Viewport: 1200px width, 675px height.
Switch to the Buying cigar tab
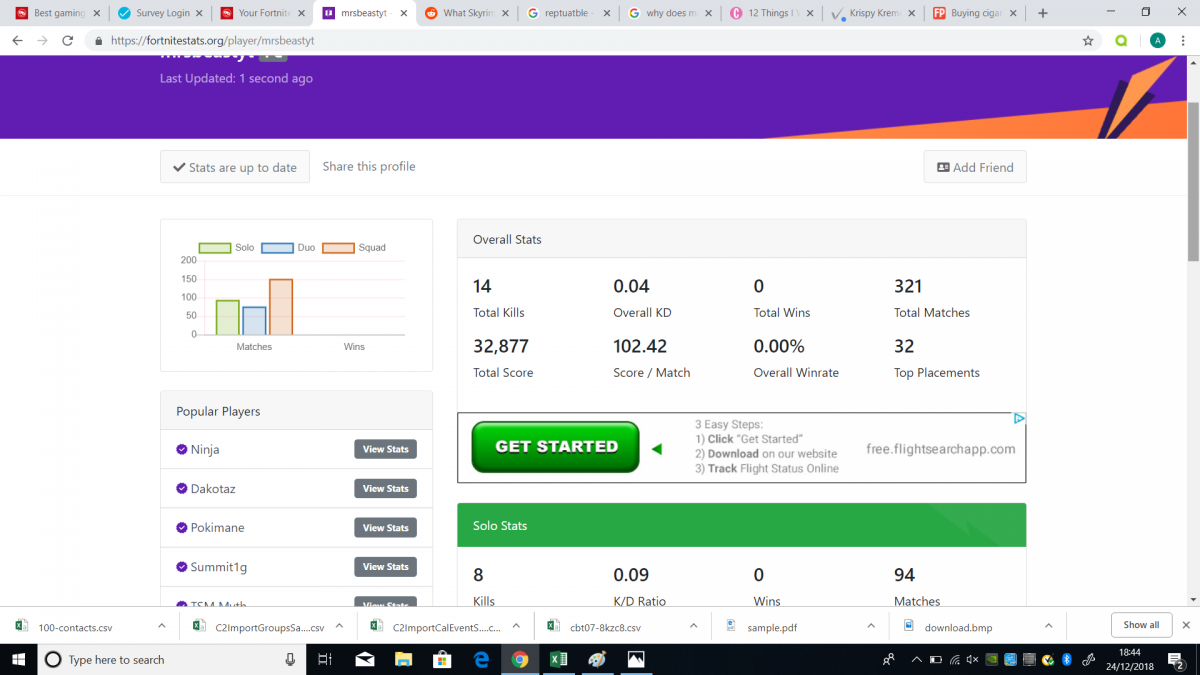(x=974, y=13)
